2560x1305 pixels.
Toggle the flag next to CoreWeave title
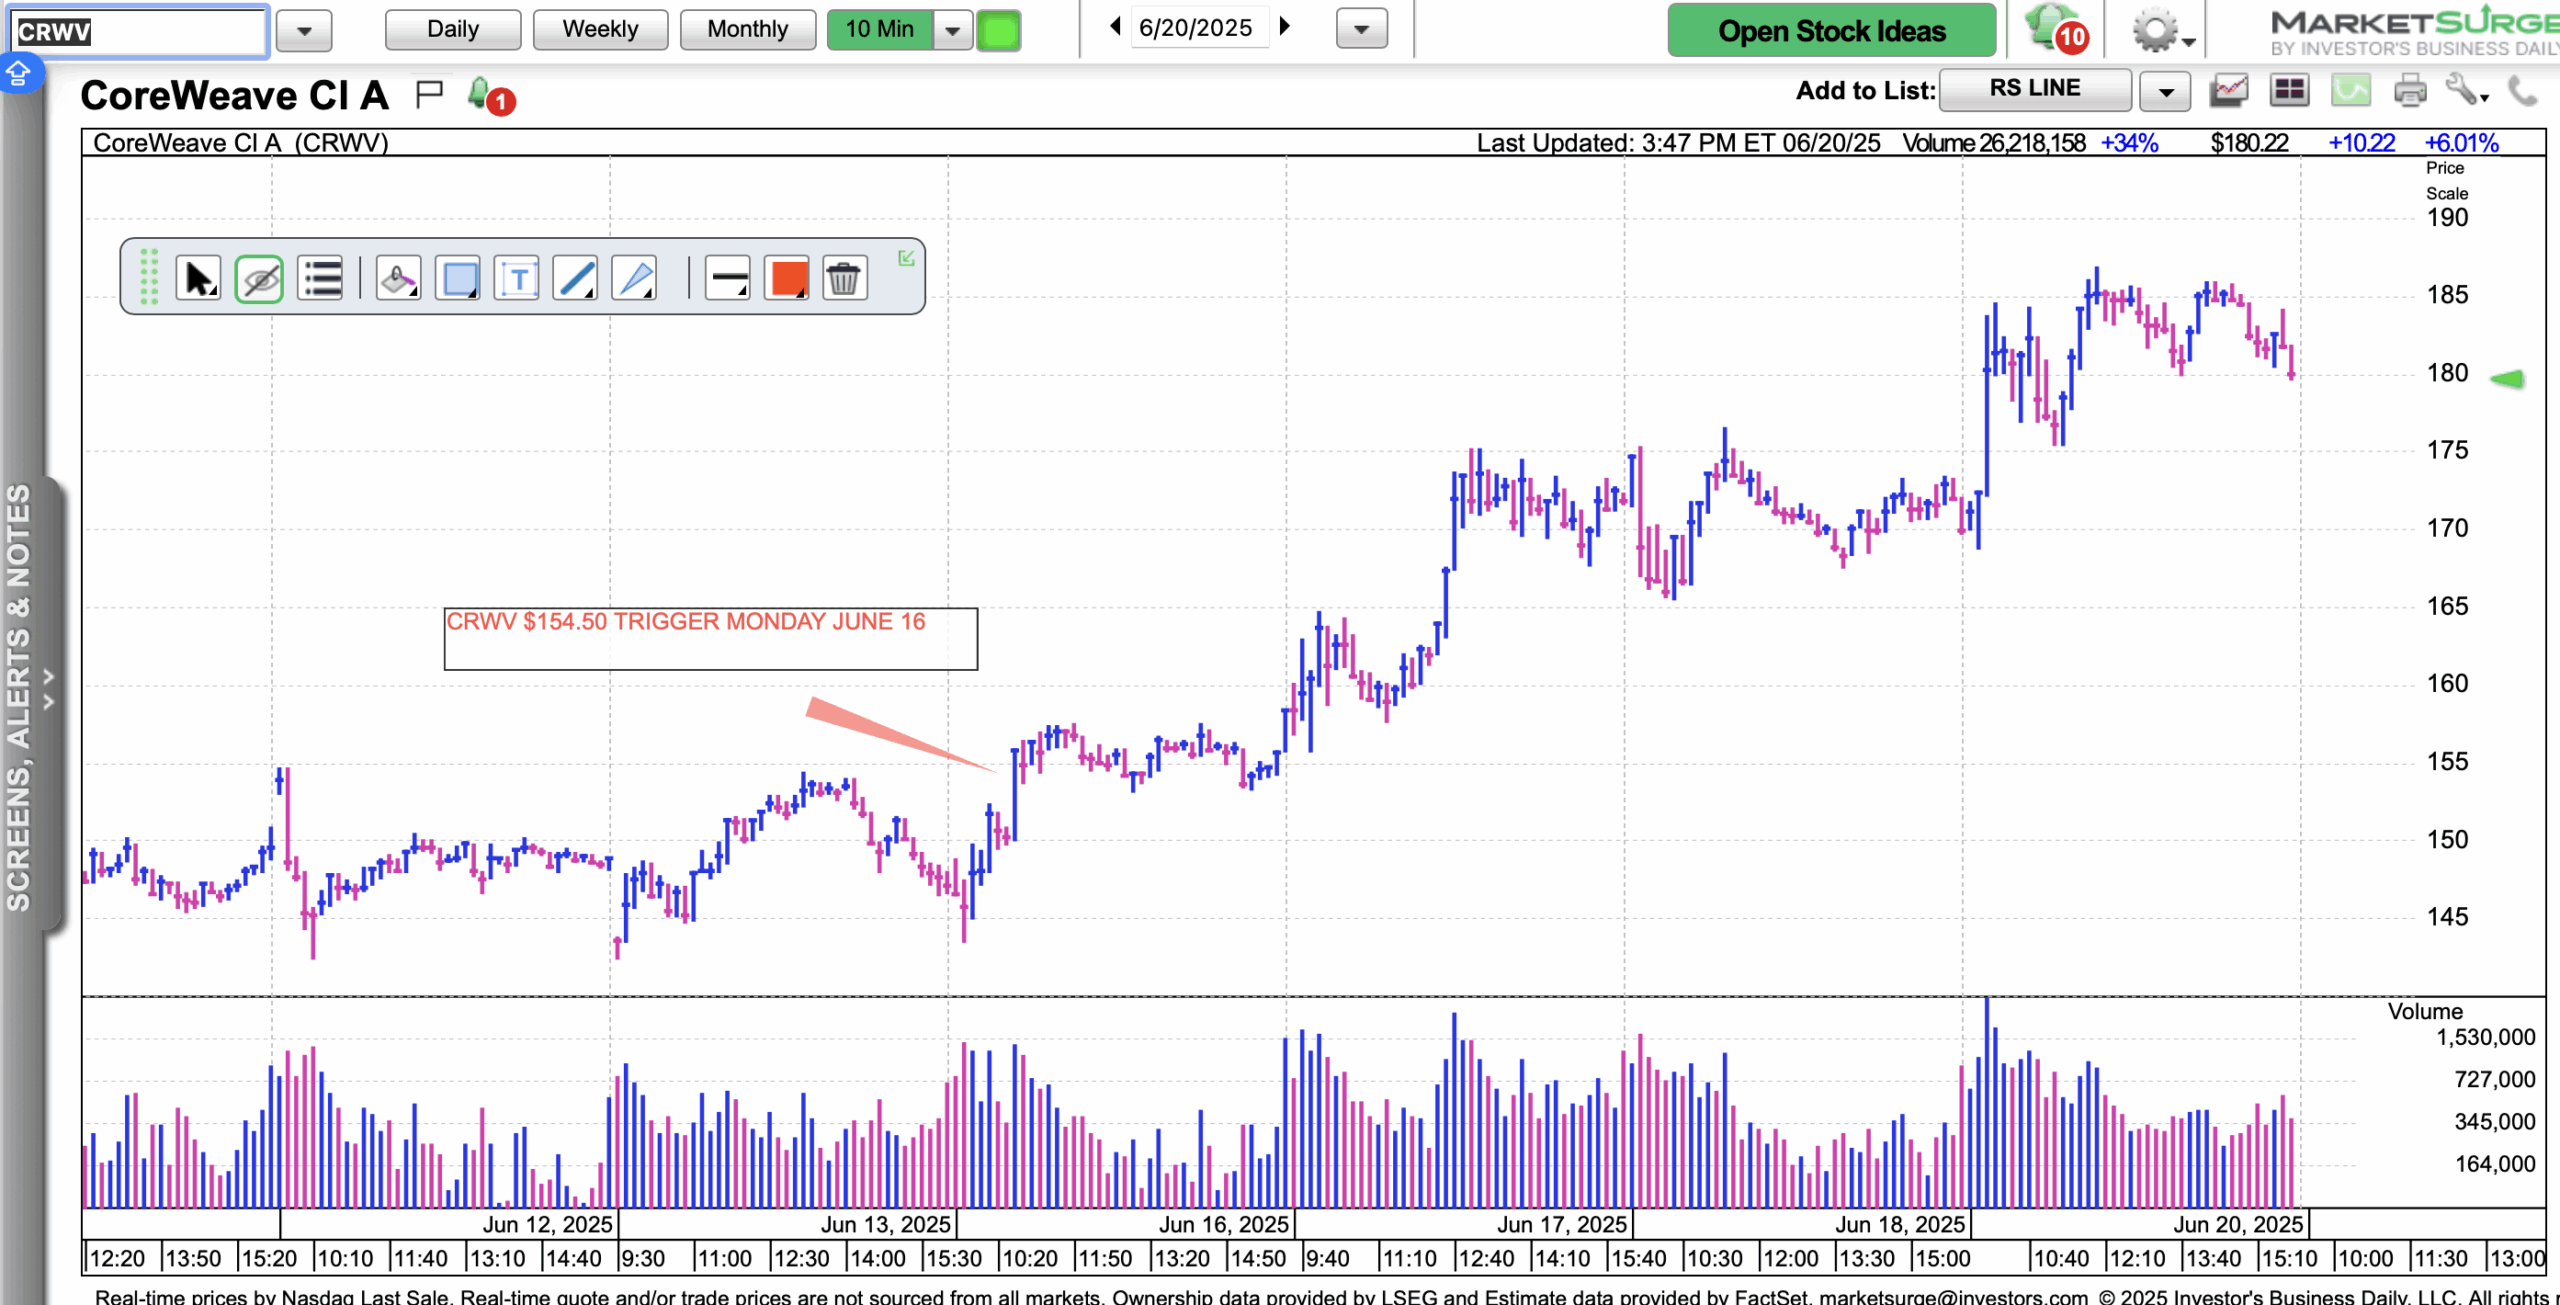point(429,95)
